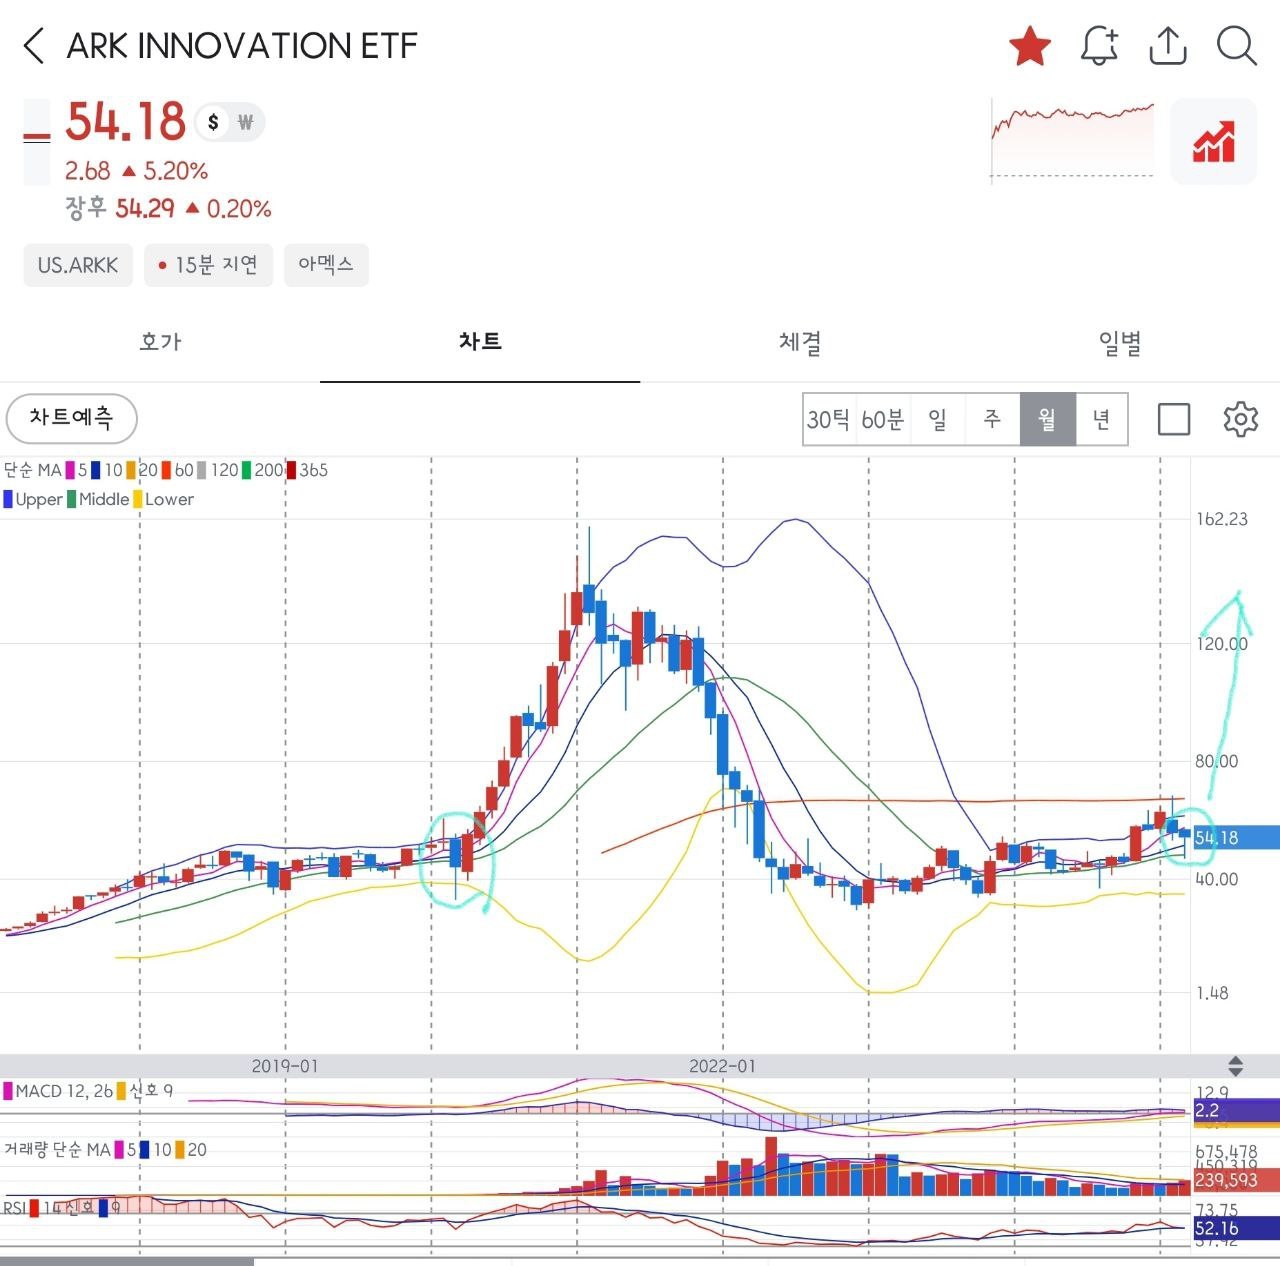This screenshot has height=1266, width=1280.
Task: Open price alert bell settings
Action: click(x=1099, y=46)
